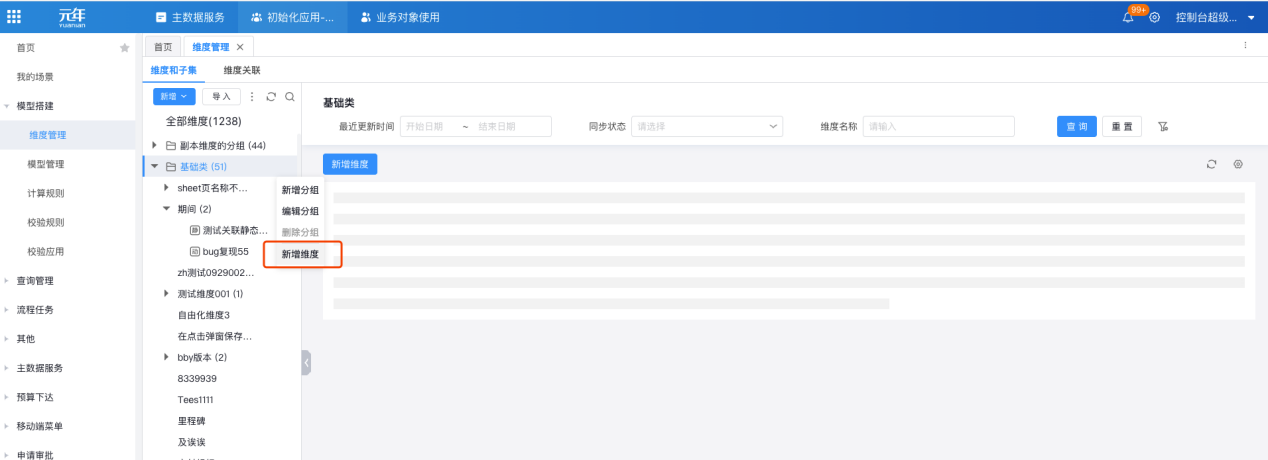
Task: Click the search icon in tree panel
Action: 289,97
